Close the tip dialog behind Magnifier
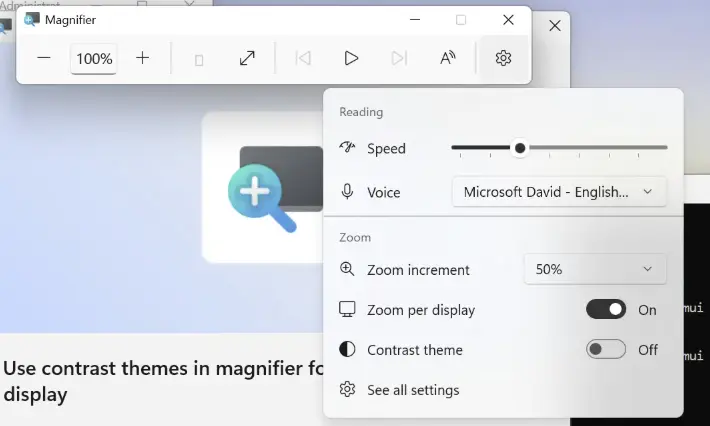Viewport: 710px width, 426px height. 555,26
